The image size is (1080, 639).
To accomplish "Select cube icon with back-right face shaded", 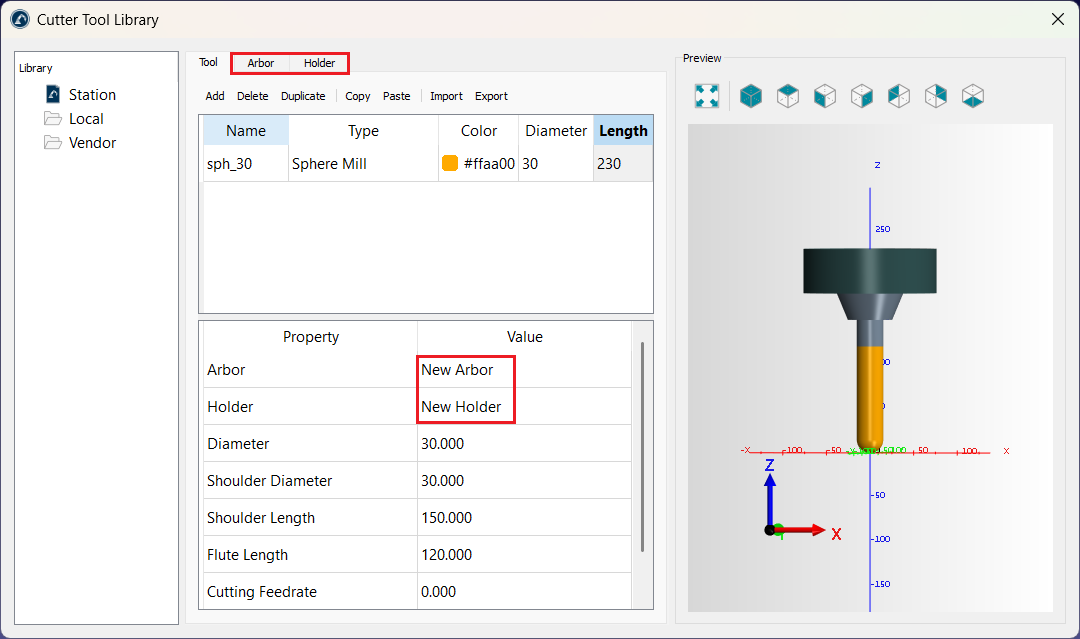I will [936, 96].
